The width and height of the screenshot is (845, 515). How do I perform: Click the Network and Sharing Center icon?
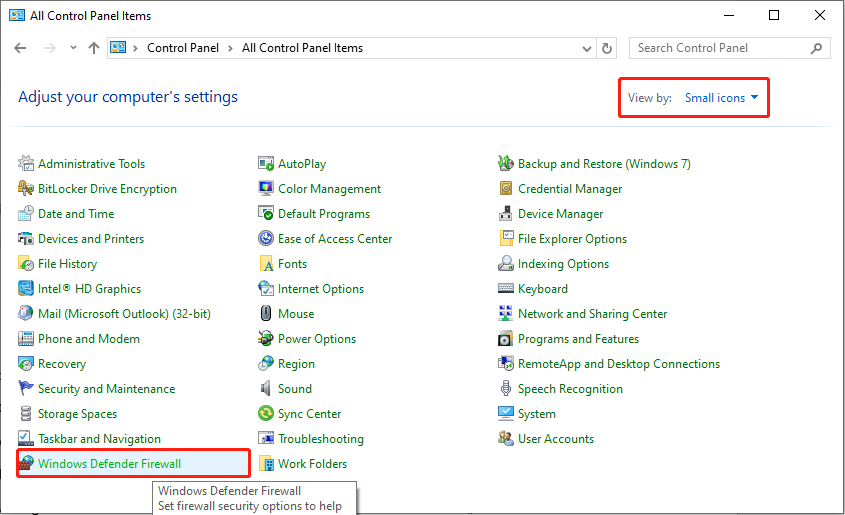(x=505, y=314)
